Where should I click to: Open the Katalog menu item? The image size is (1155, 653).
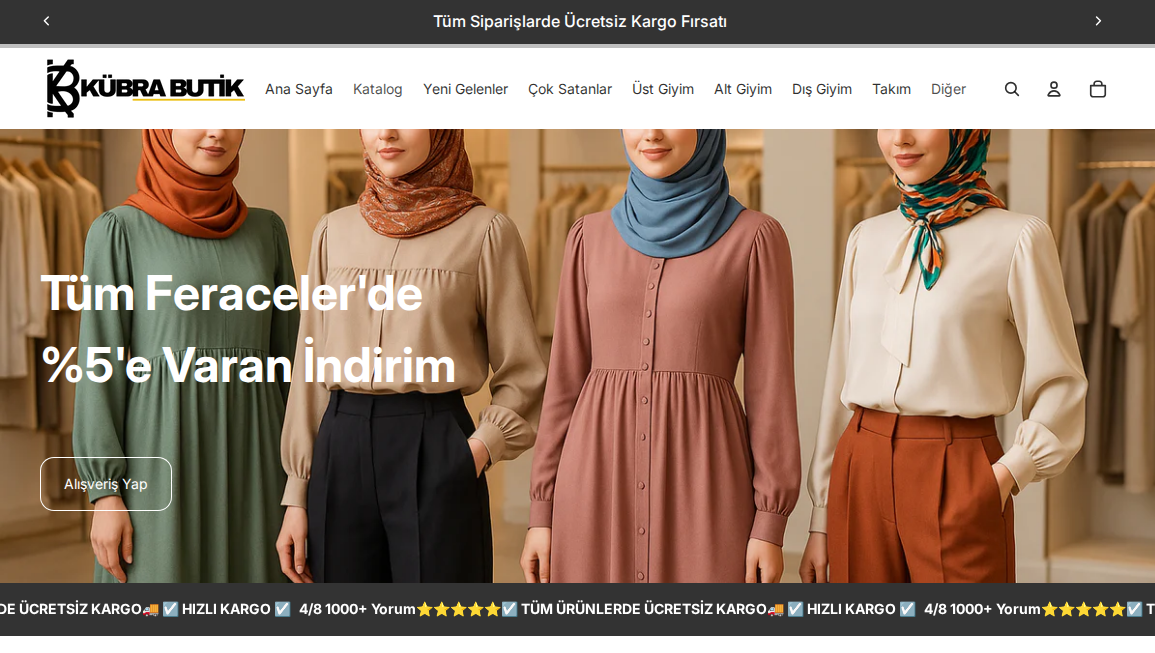377,89
